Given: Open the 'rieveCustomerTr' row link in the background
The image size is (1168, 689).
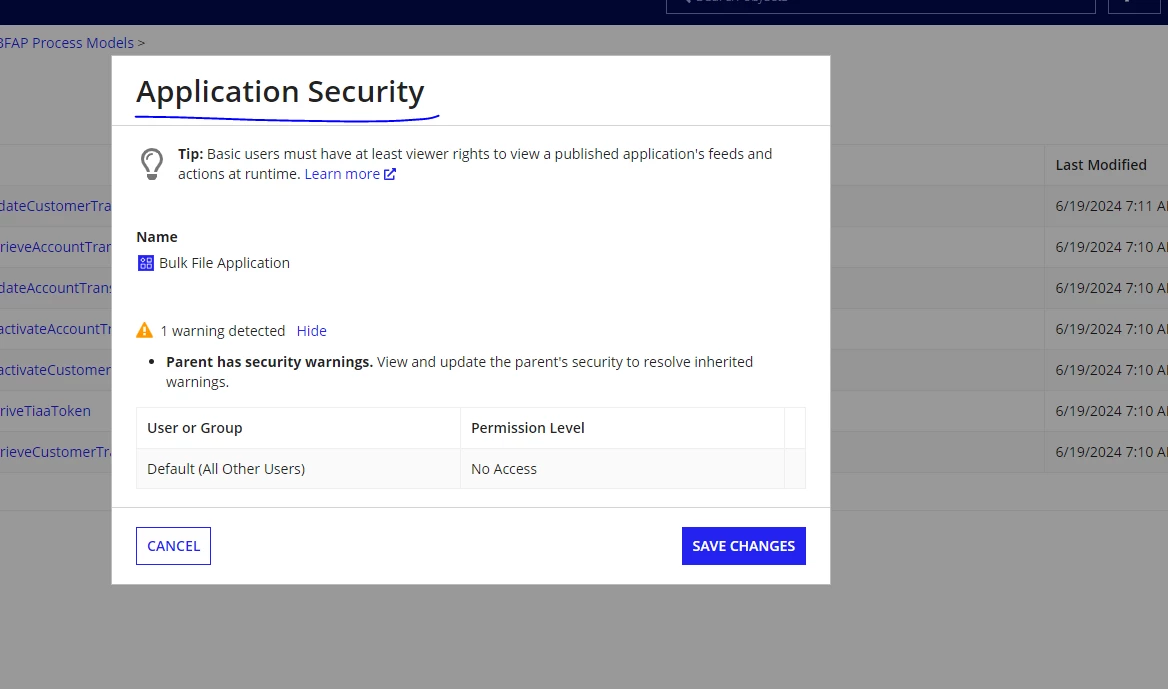Looking at the screenshot, I should click(56, 452).
